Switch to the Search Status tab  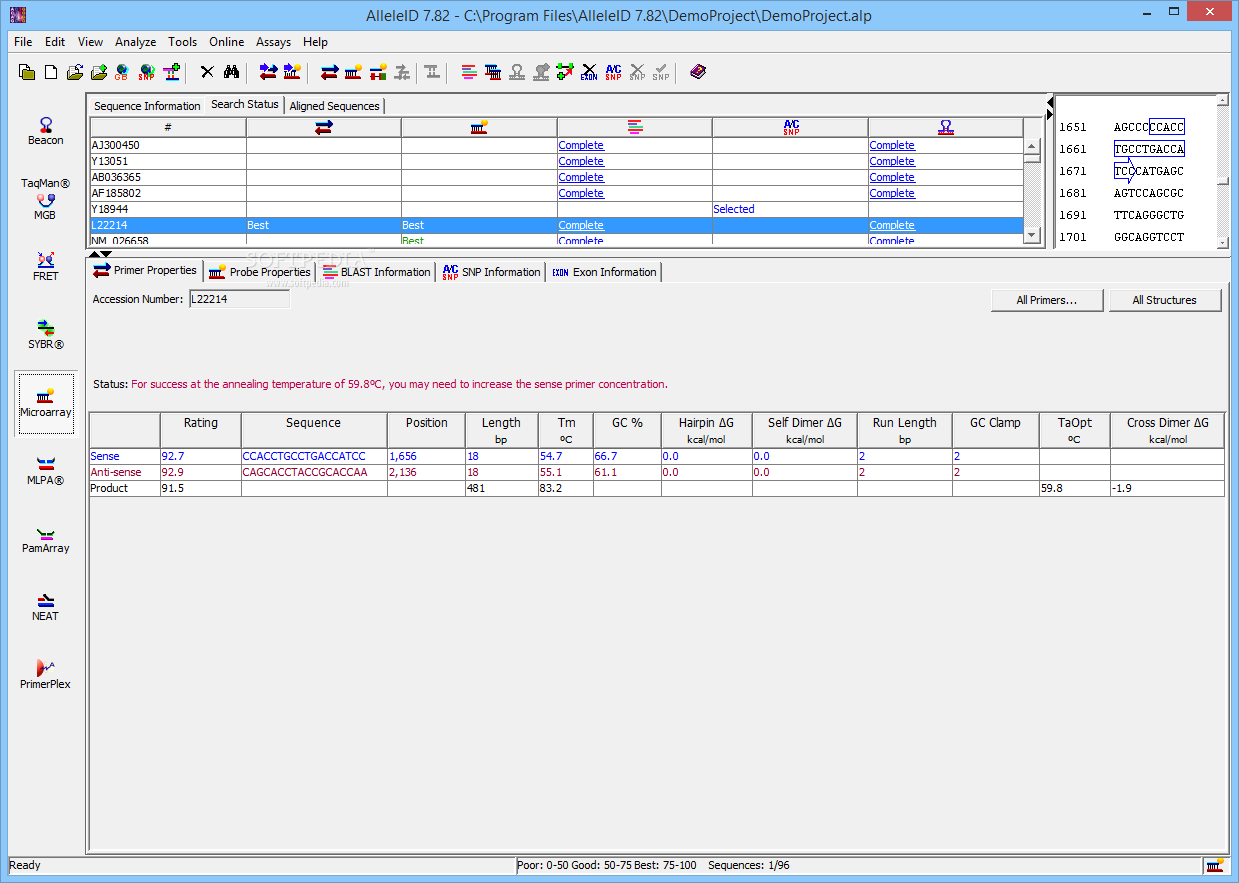tap(244, 104)
